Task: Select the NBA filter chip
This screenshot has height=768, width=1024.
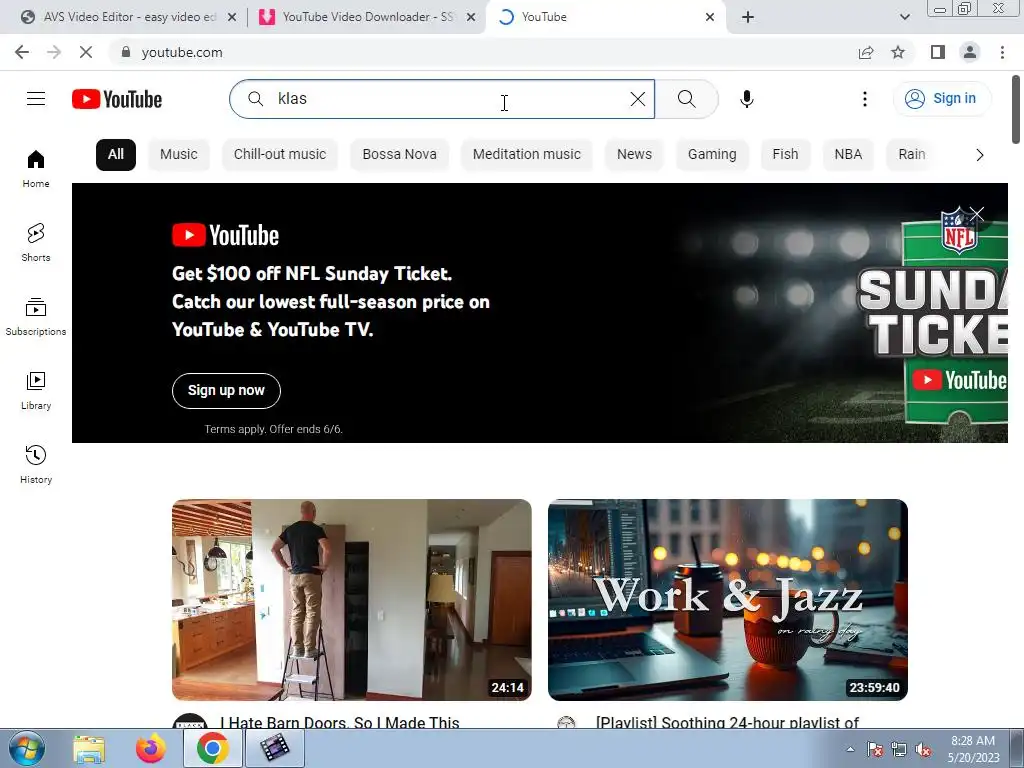Action: pos(848,155)
